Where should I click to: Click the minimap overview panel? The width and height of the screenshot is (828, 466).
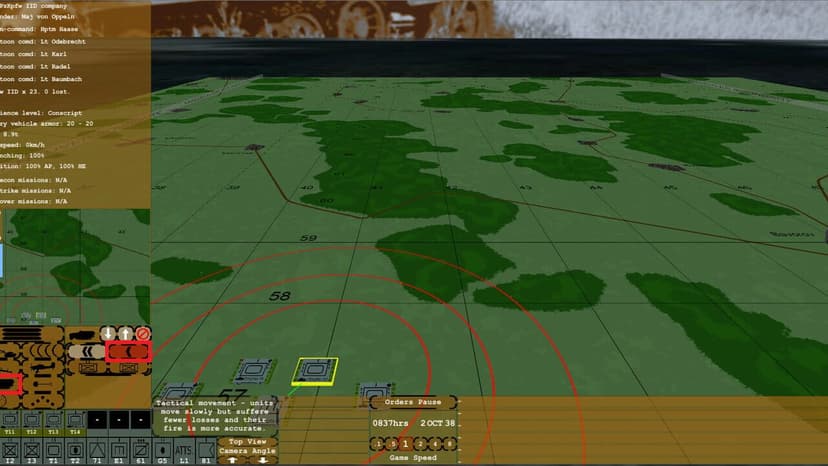tap(75, 267)
